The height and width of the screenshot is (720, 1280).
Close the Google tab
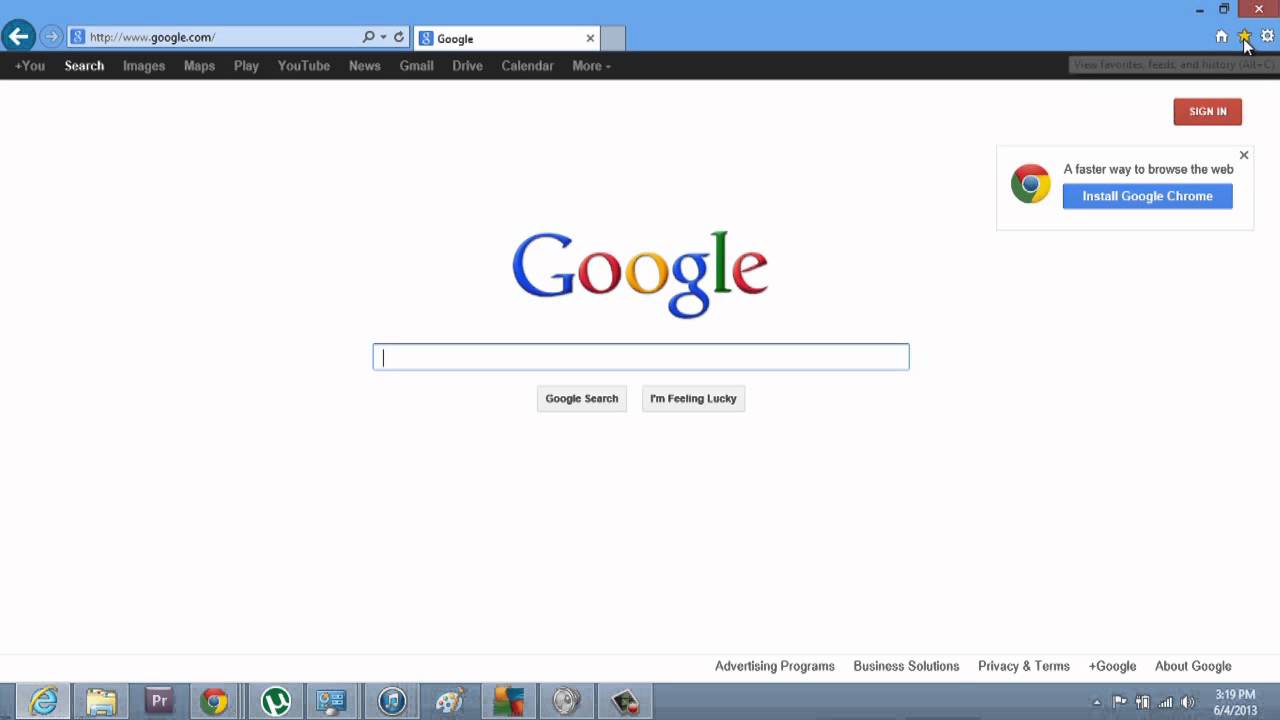click(590, 38)
